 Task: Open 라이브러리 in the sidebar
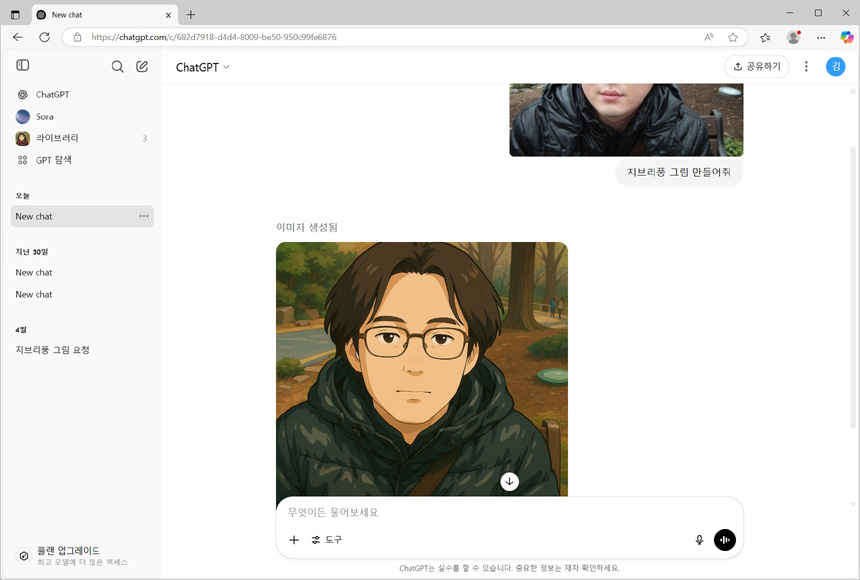tap(56, 138)
